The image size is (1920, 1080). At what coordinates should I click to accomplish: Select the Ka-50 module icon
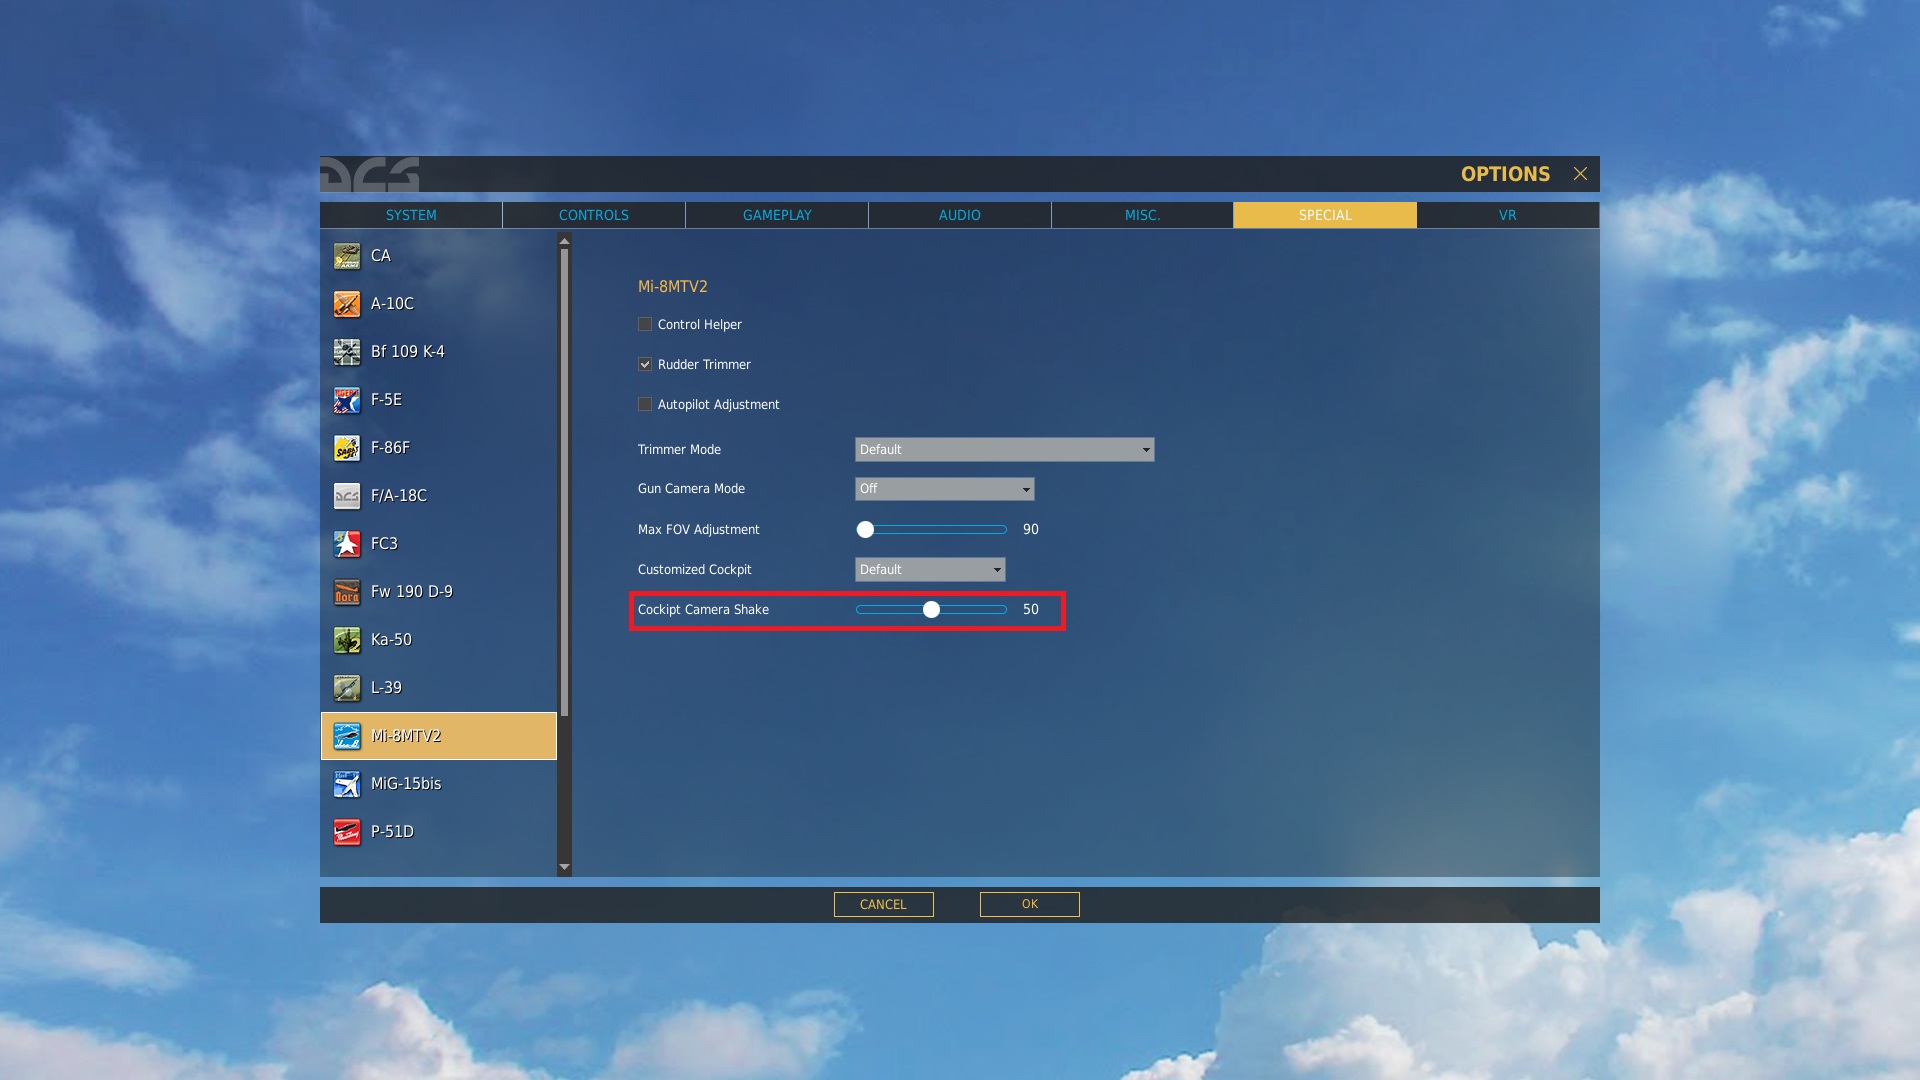347,640
